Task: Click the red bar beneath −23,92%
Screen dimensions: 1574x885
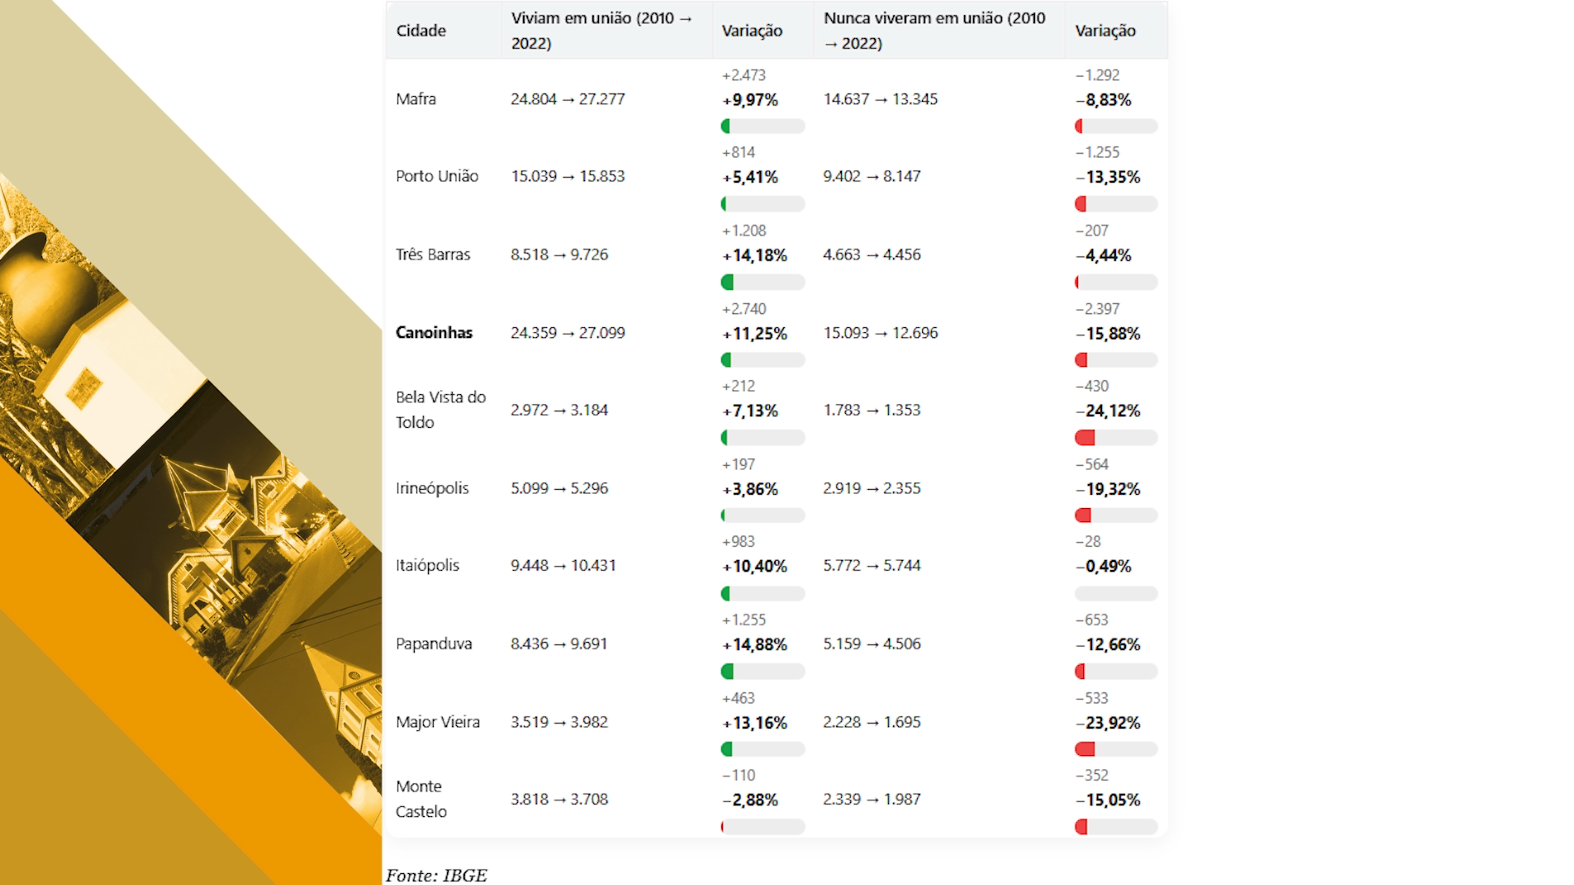Action: tap(1115, 749)
